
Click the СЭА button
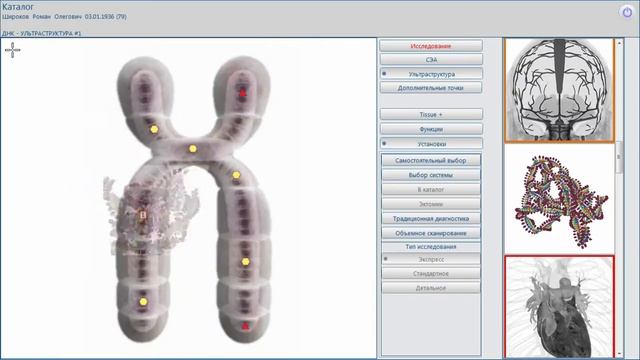pyautogui.click(x=431, y=60)
